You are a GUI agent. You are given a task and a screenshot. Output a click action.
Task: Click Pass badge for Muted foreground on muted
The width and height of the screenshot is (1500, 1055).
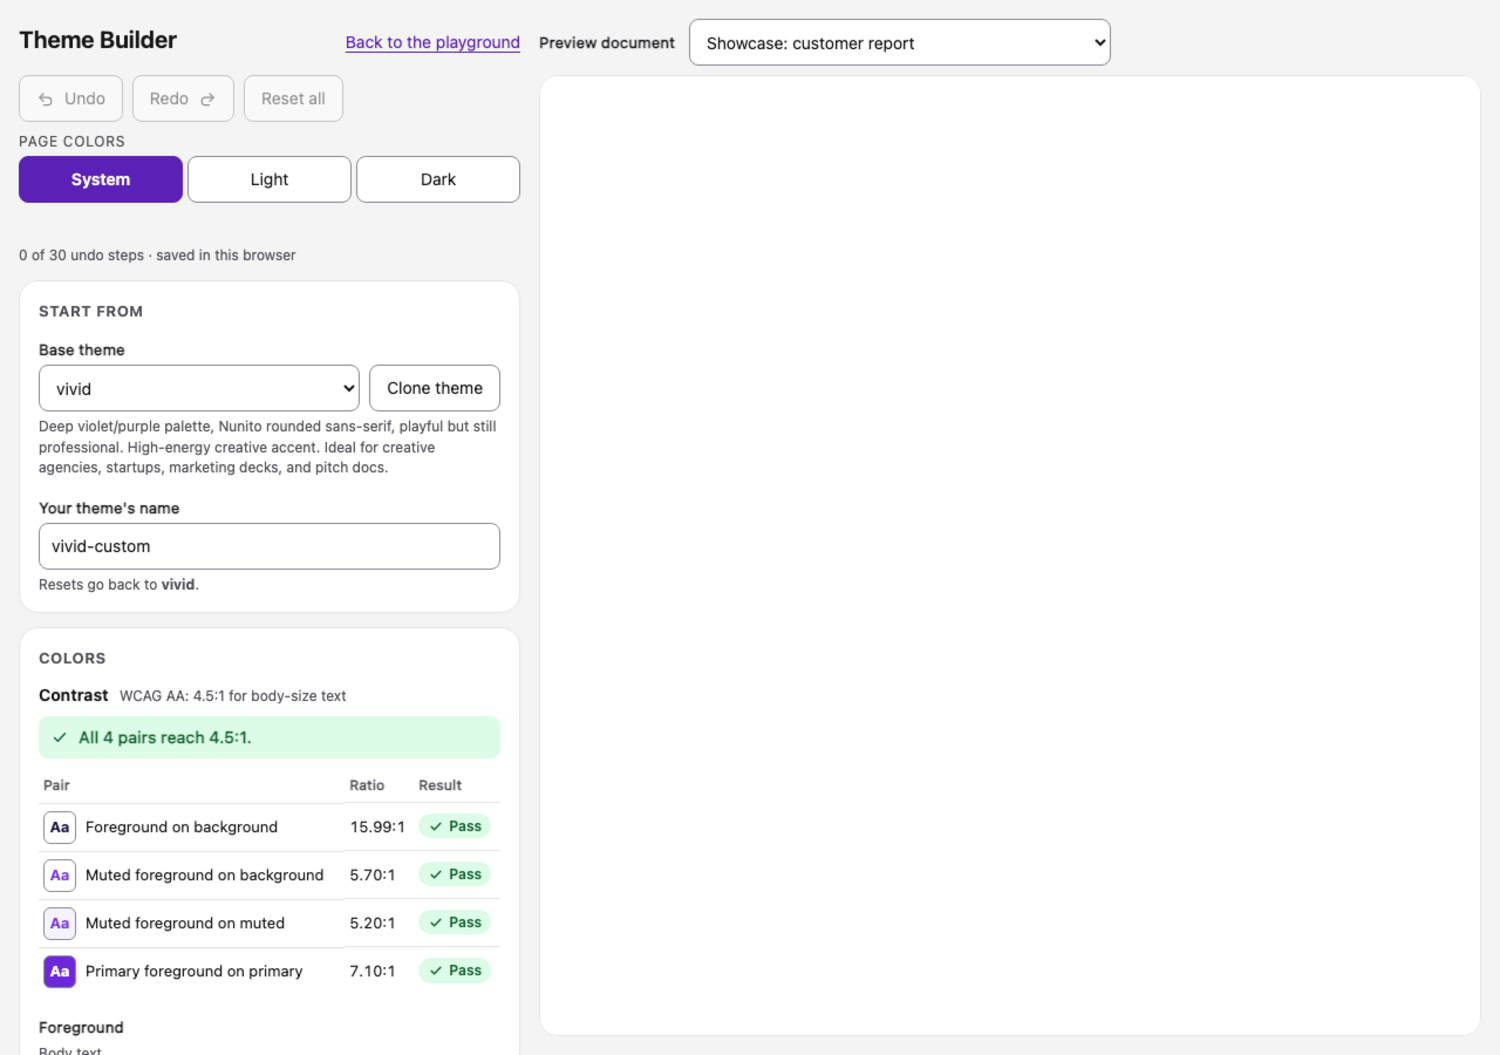(455, 922)
